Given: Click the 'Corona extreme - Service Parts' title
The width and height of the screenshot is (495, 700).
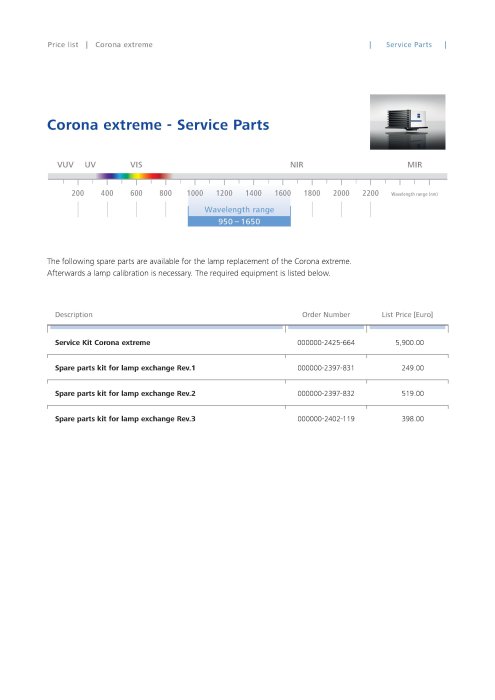Looking at the screenshot, I should 158,125.
